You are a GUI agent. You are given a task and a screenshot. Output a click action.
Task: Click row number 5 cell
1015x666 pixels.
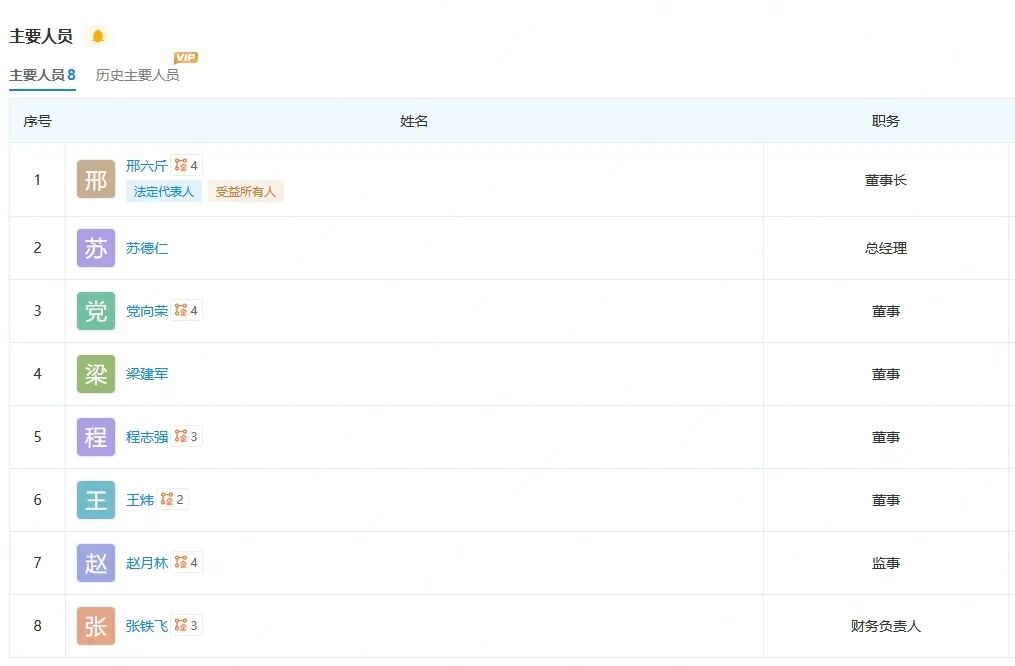(38, 437)
